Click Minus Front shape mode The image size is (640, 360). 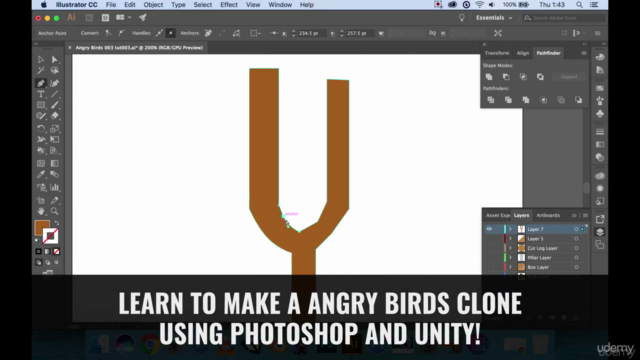[506, 77]
